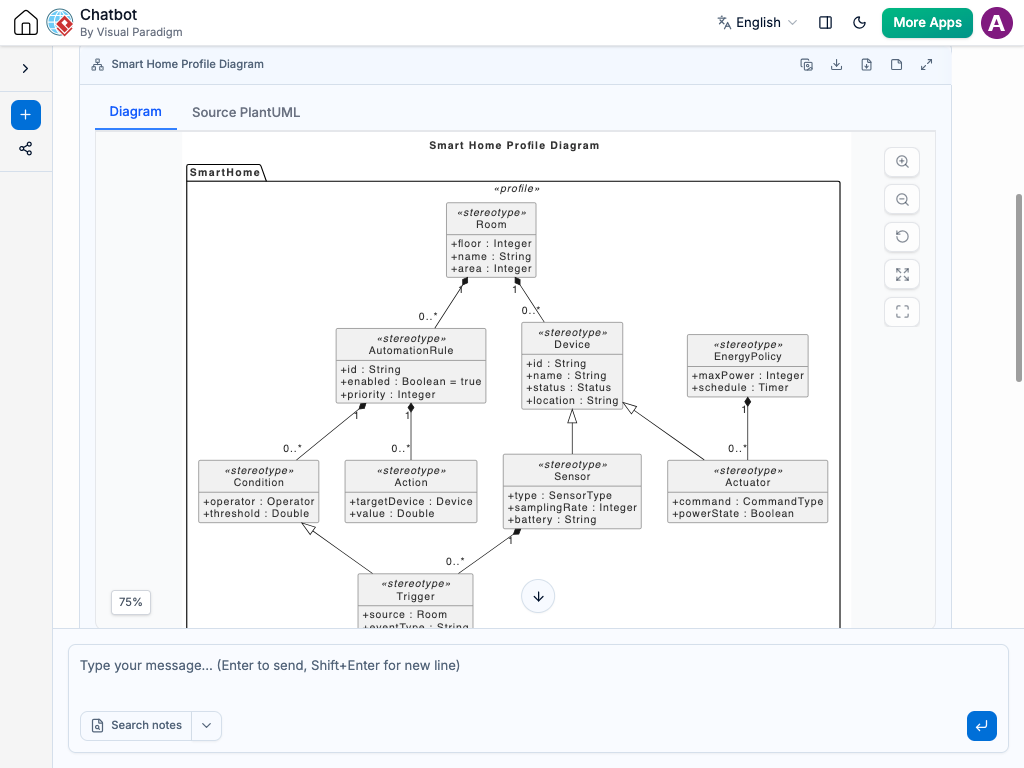This screenshot has width=1024, height=768.
Task: Click Search notes button
Action: click(x=136, y=726)
